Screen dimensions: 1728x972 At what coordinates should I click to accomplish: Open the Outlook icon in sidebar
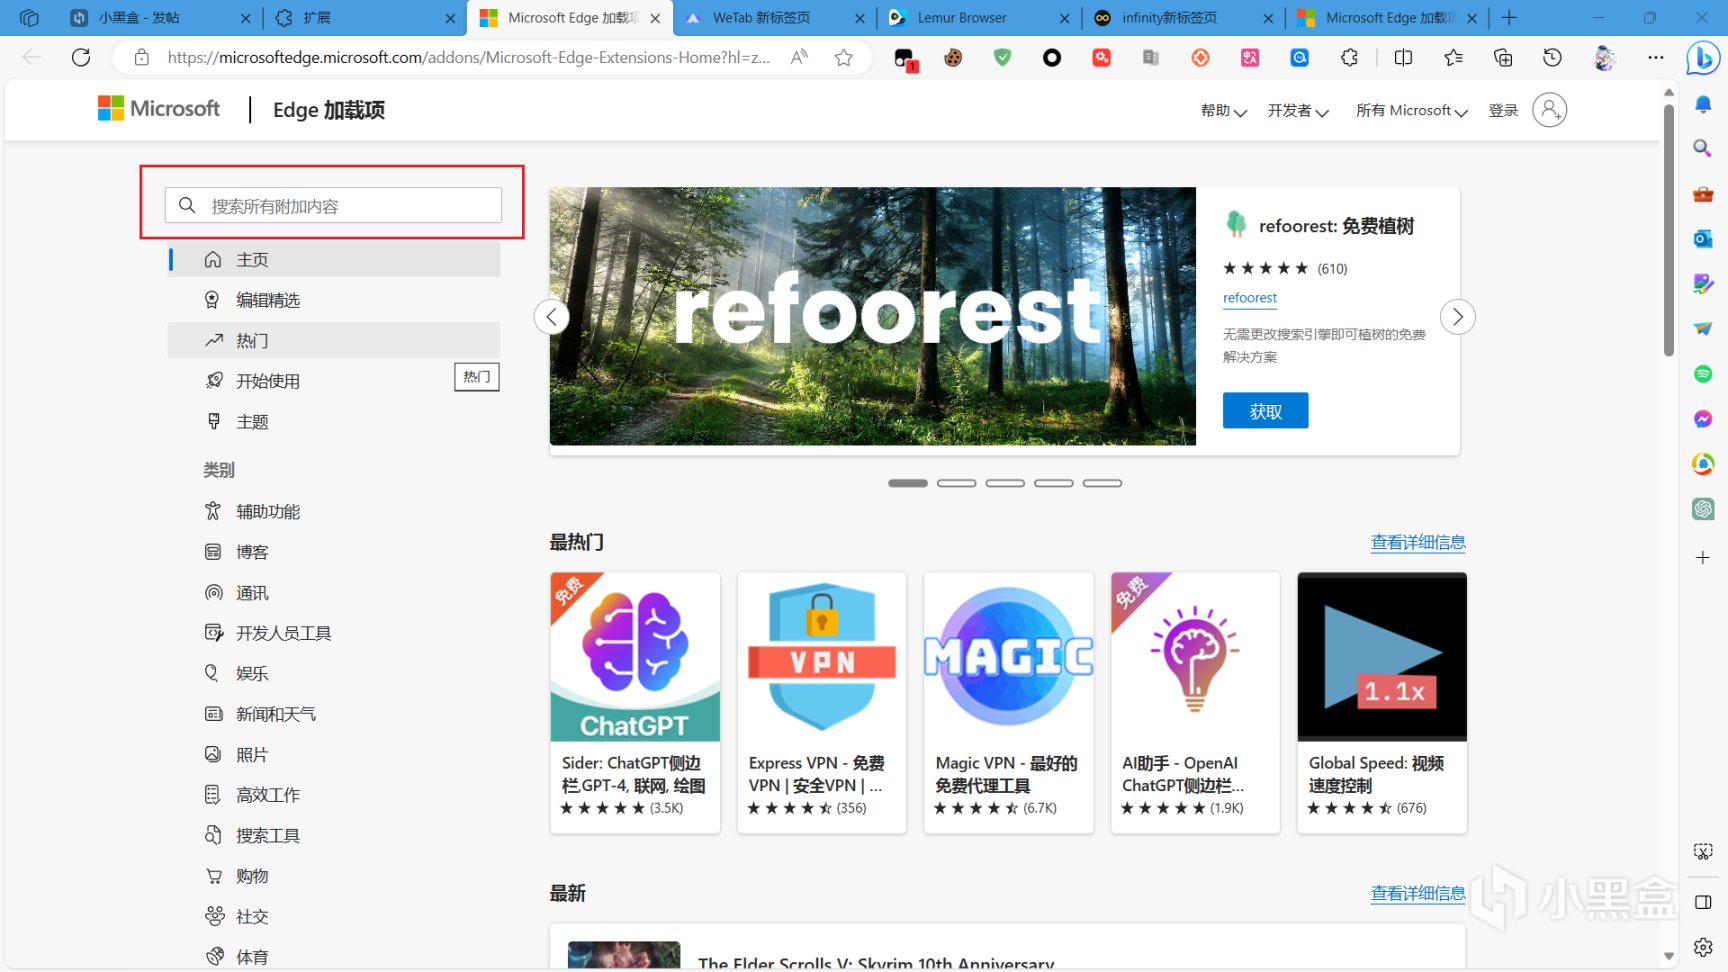(1703, 239)
